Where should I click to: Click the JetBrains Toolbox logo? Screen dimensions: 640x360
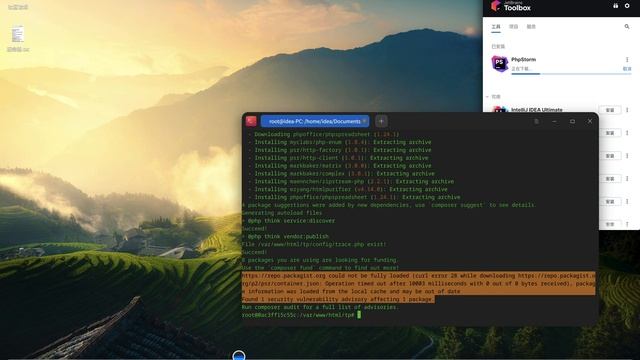511,6
